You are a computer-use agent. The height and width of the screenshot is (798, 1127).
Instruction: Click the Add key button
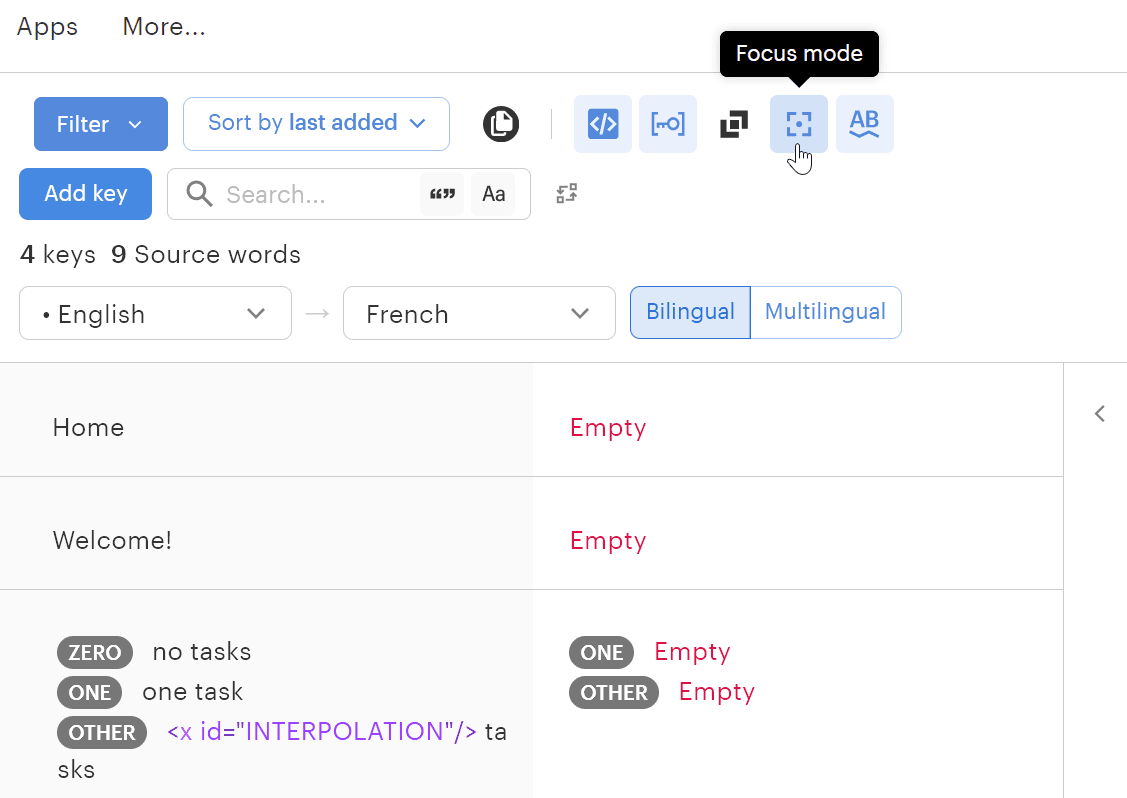coord(85,193)
